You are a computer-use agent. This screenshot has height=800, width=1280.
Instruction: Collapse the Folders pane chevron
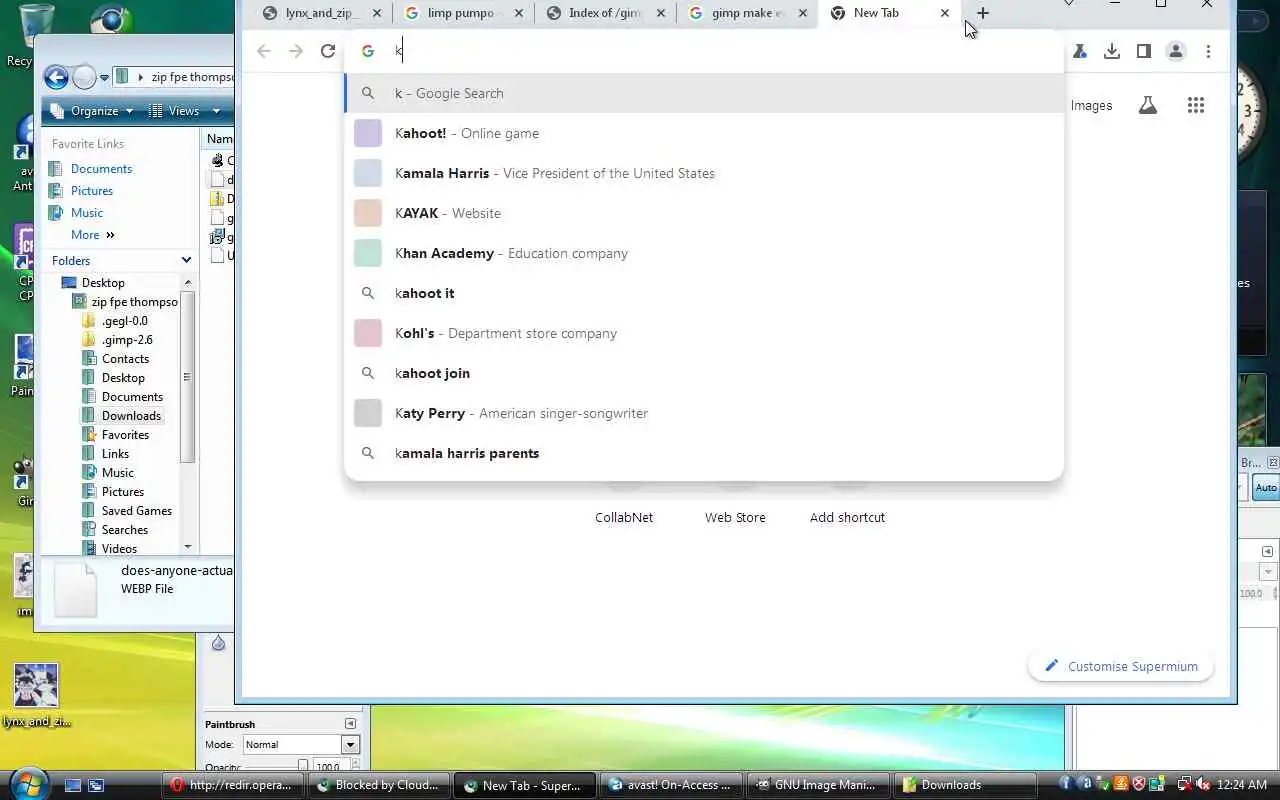pos(186,260)
